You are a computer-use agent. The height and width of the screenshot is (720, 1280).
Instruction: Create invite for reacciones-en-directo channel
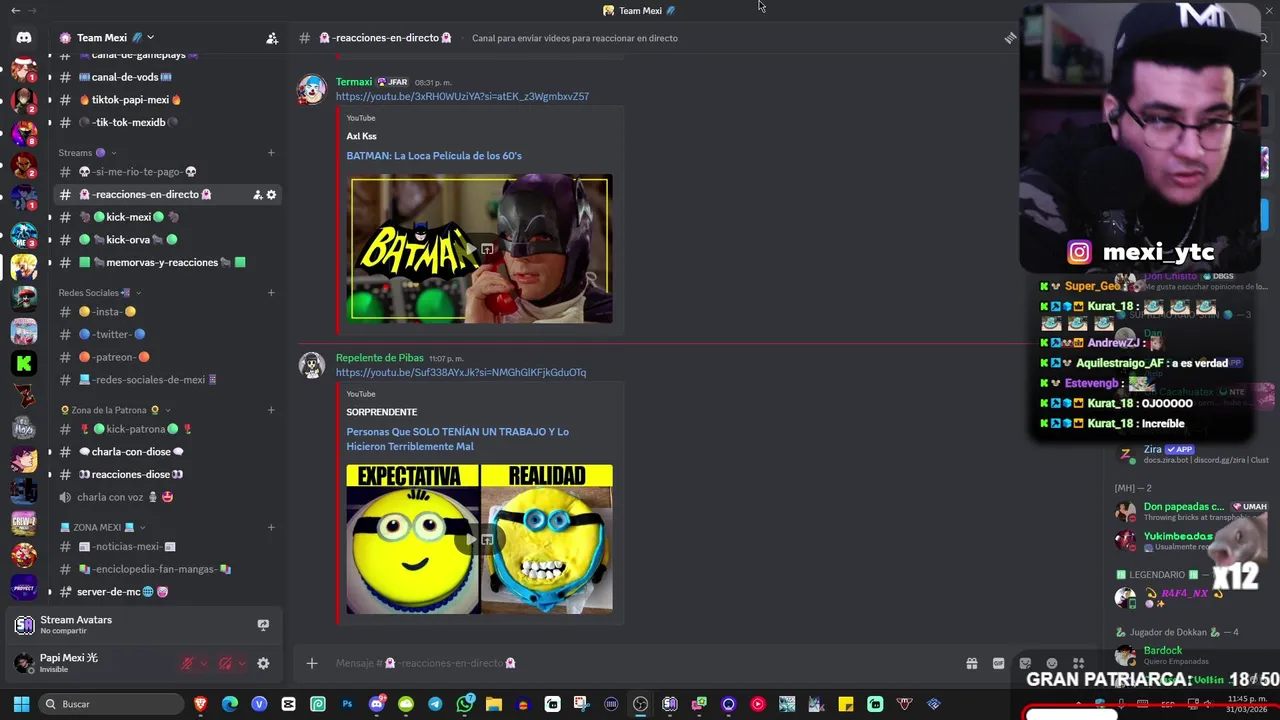click(x=257, y=195)
